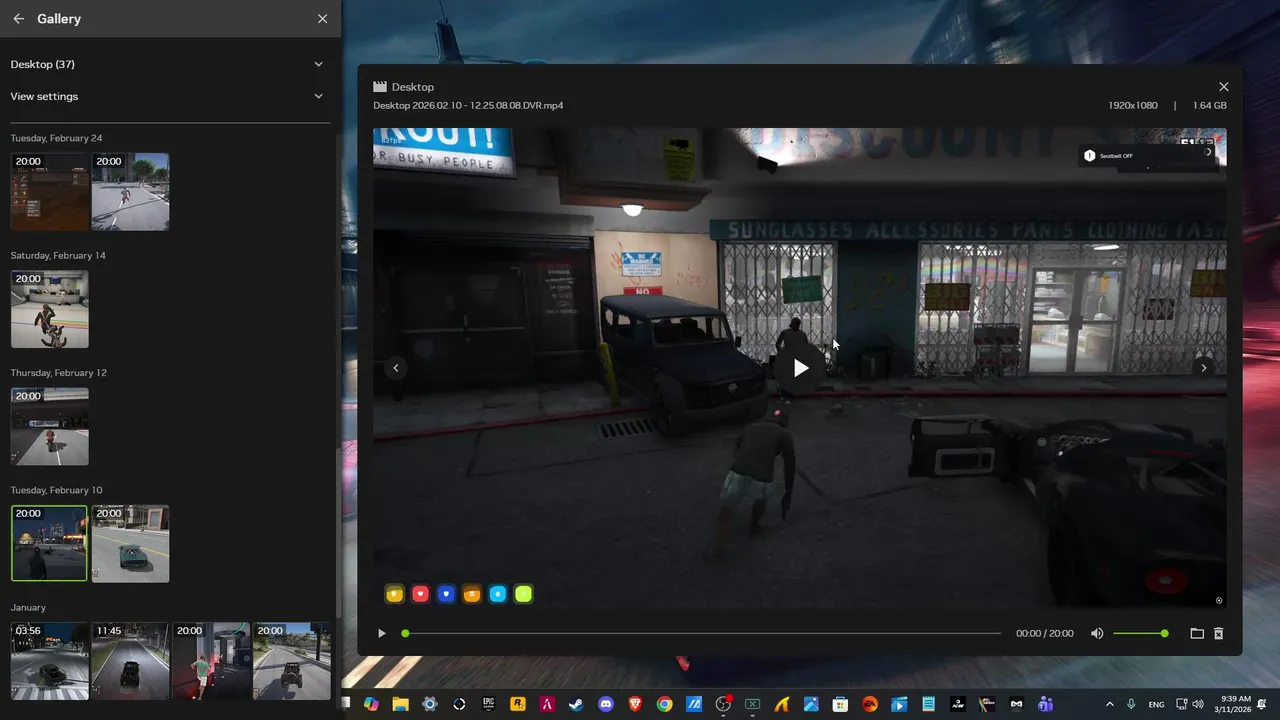This screenshot has height=720, width=1280.
Task: Go to next video with right arrow
Action: click(x=1203, y=368)
